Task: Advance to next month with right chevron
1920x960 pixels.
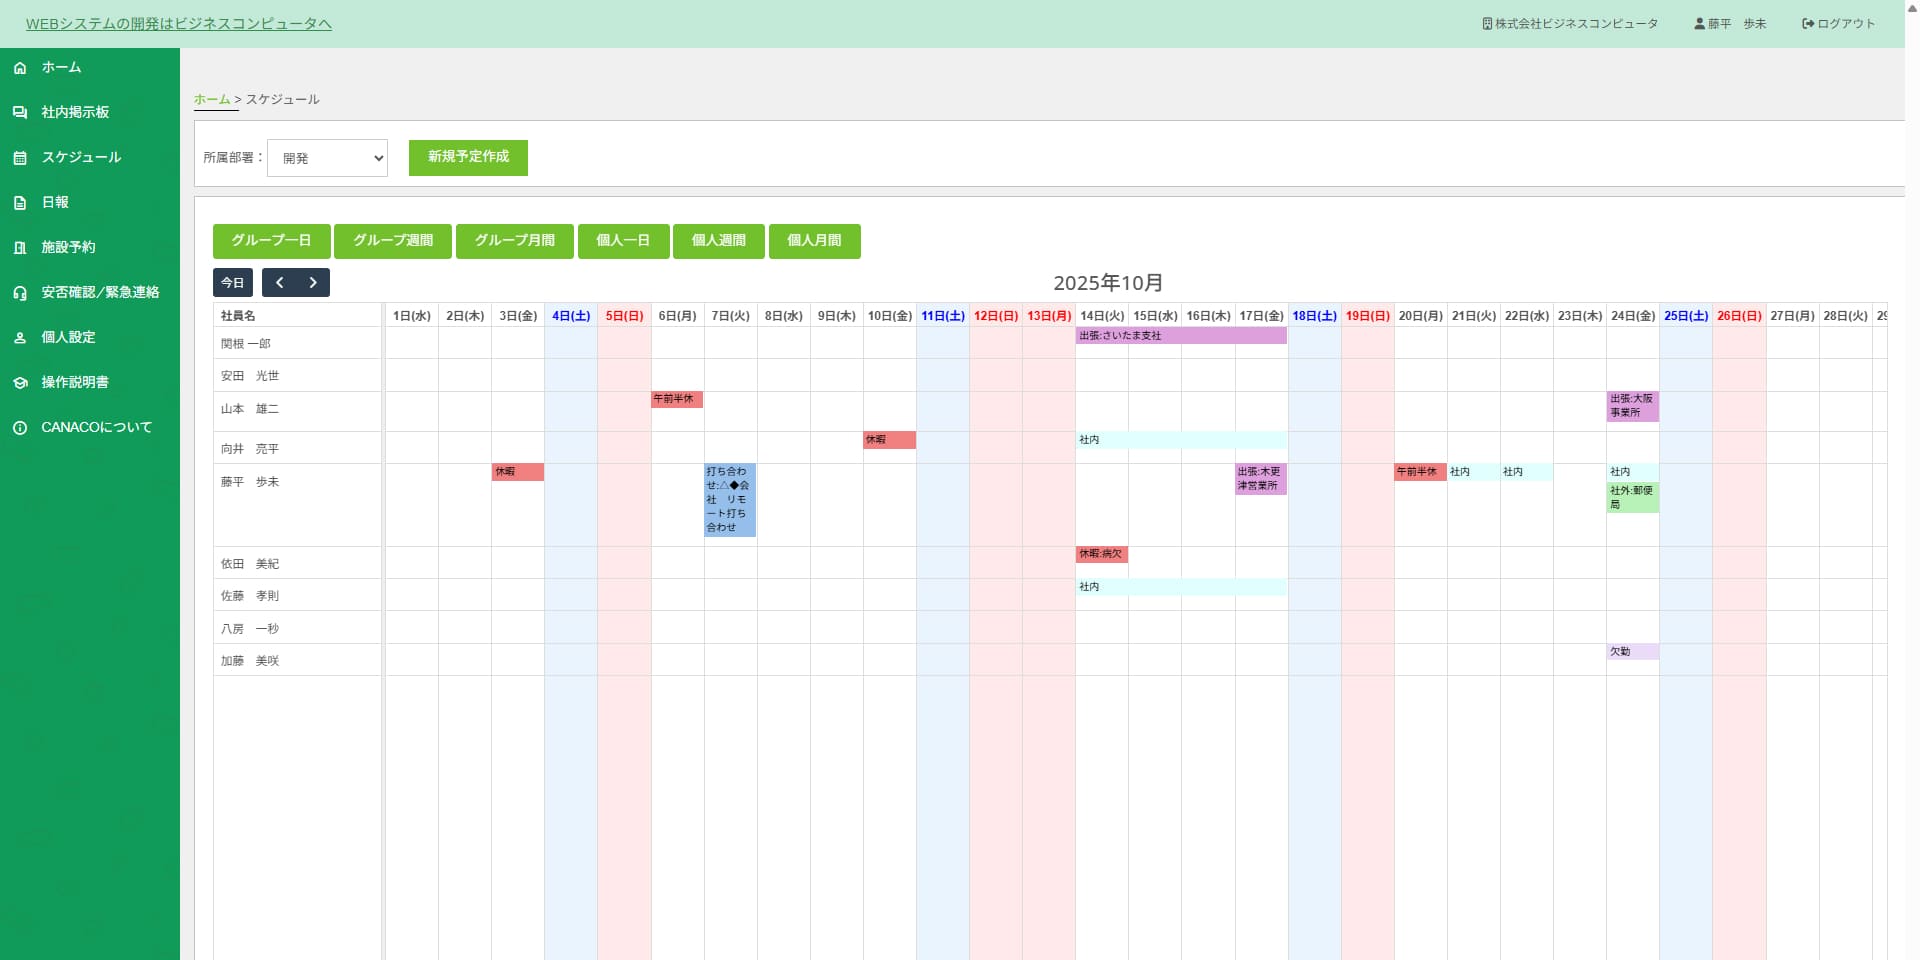Action: (313, 283)
